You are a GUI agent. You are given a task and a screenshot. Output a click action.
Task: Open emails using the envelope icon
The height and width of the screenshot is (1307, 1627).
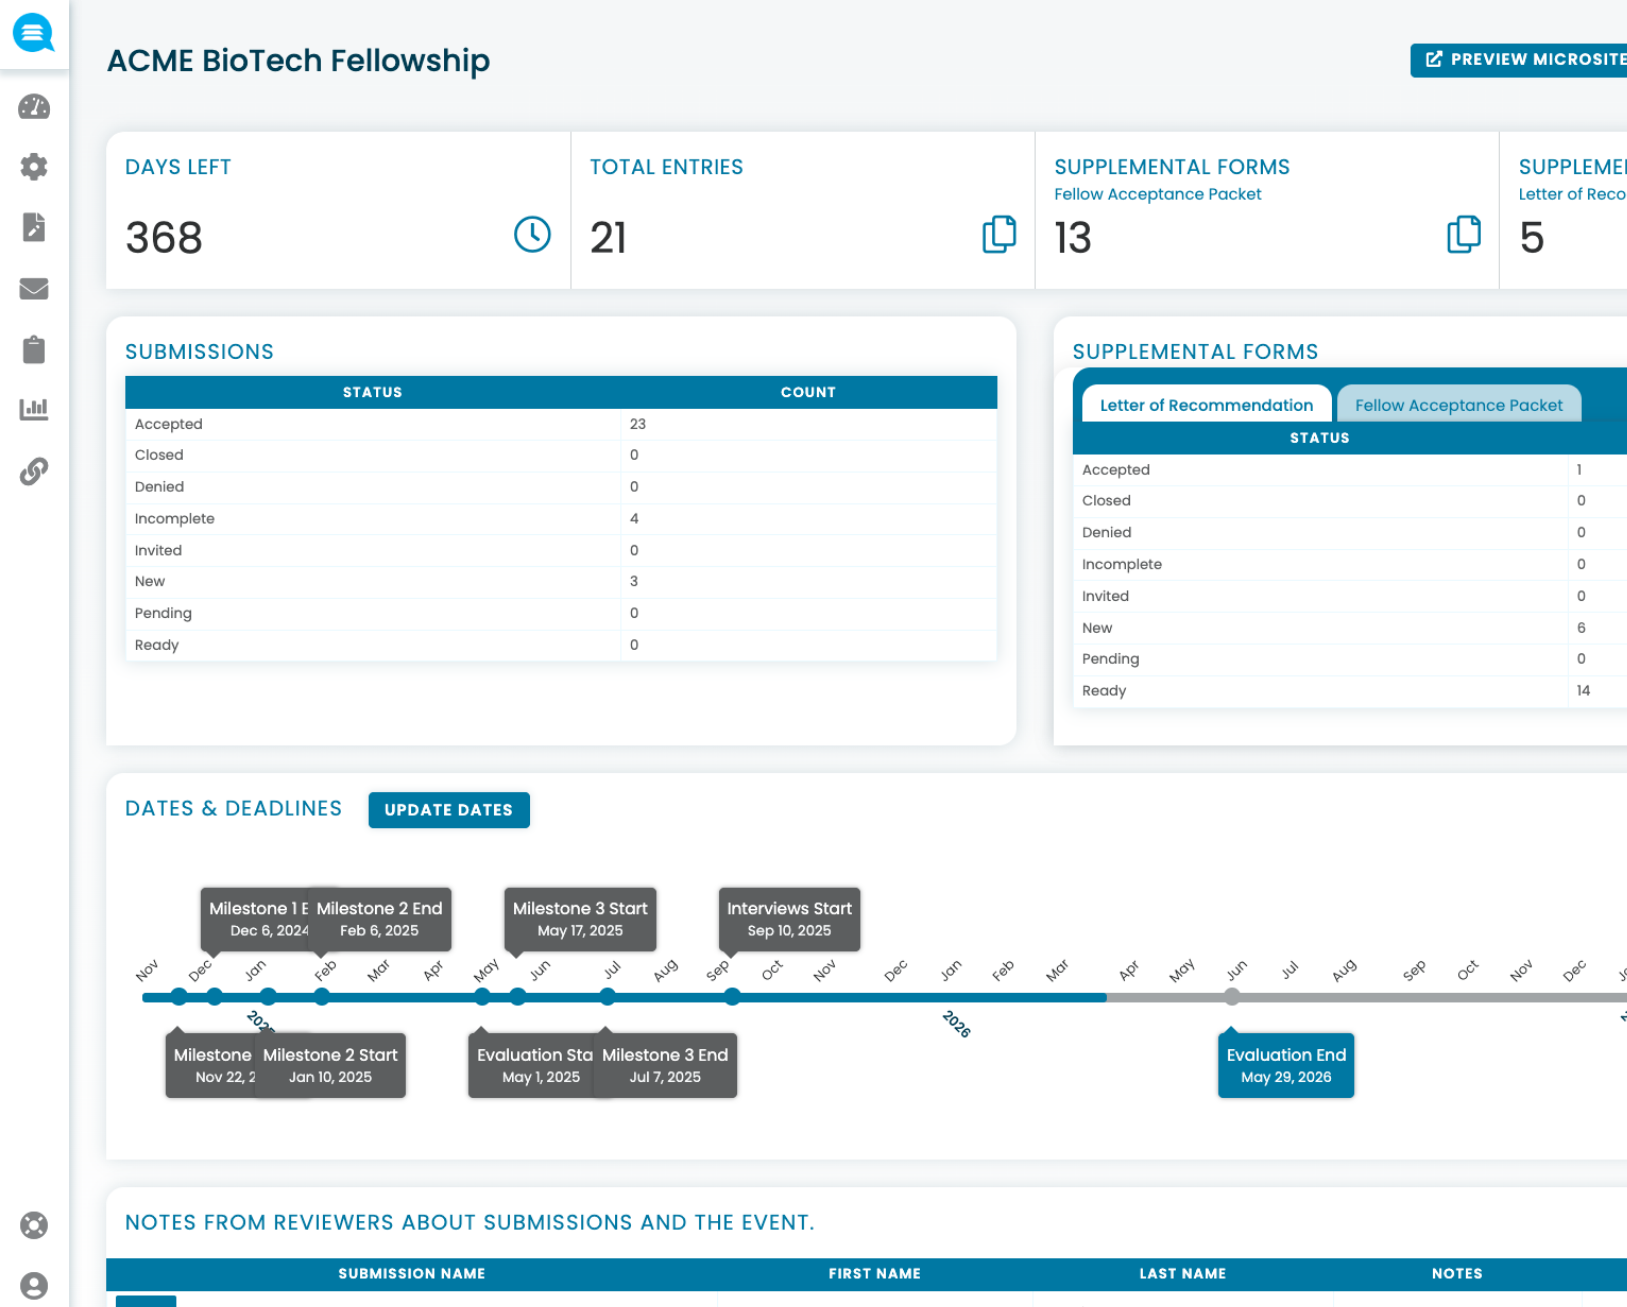point(33,289)
